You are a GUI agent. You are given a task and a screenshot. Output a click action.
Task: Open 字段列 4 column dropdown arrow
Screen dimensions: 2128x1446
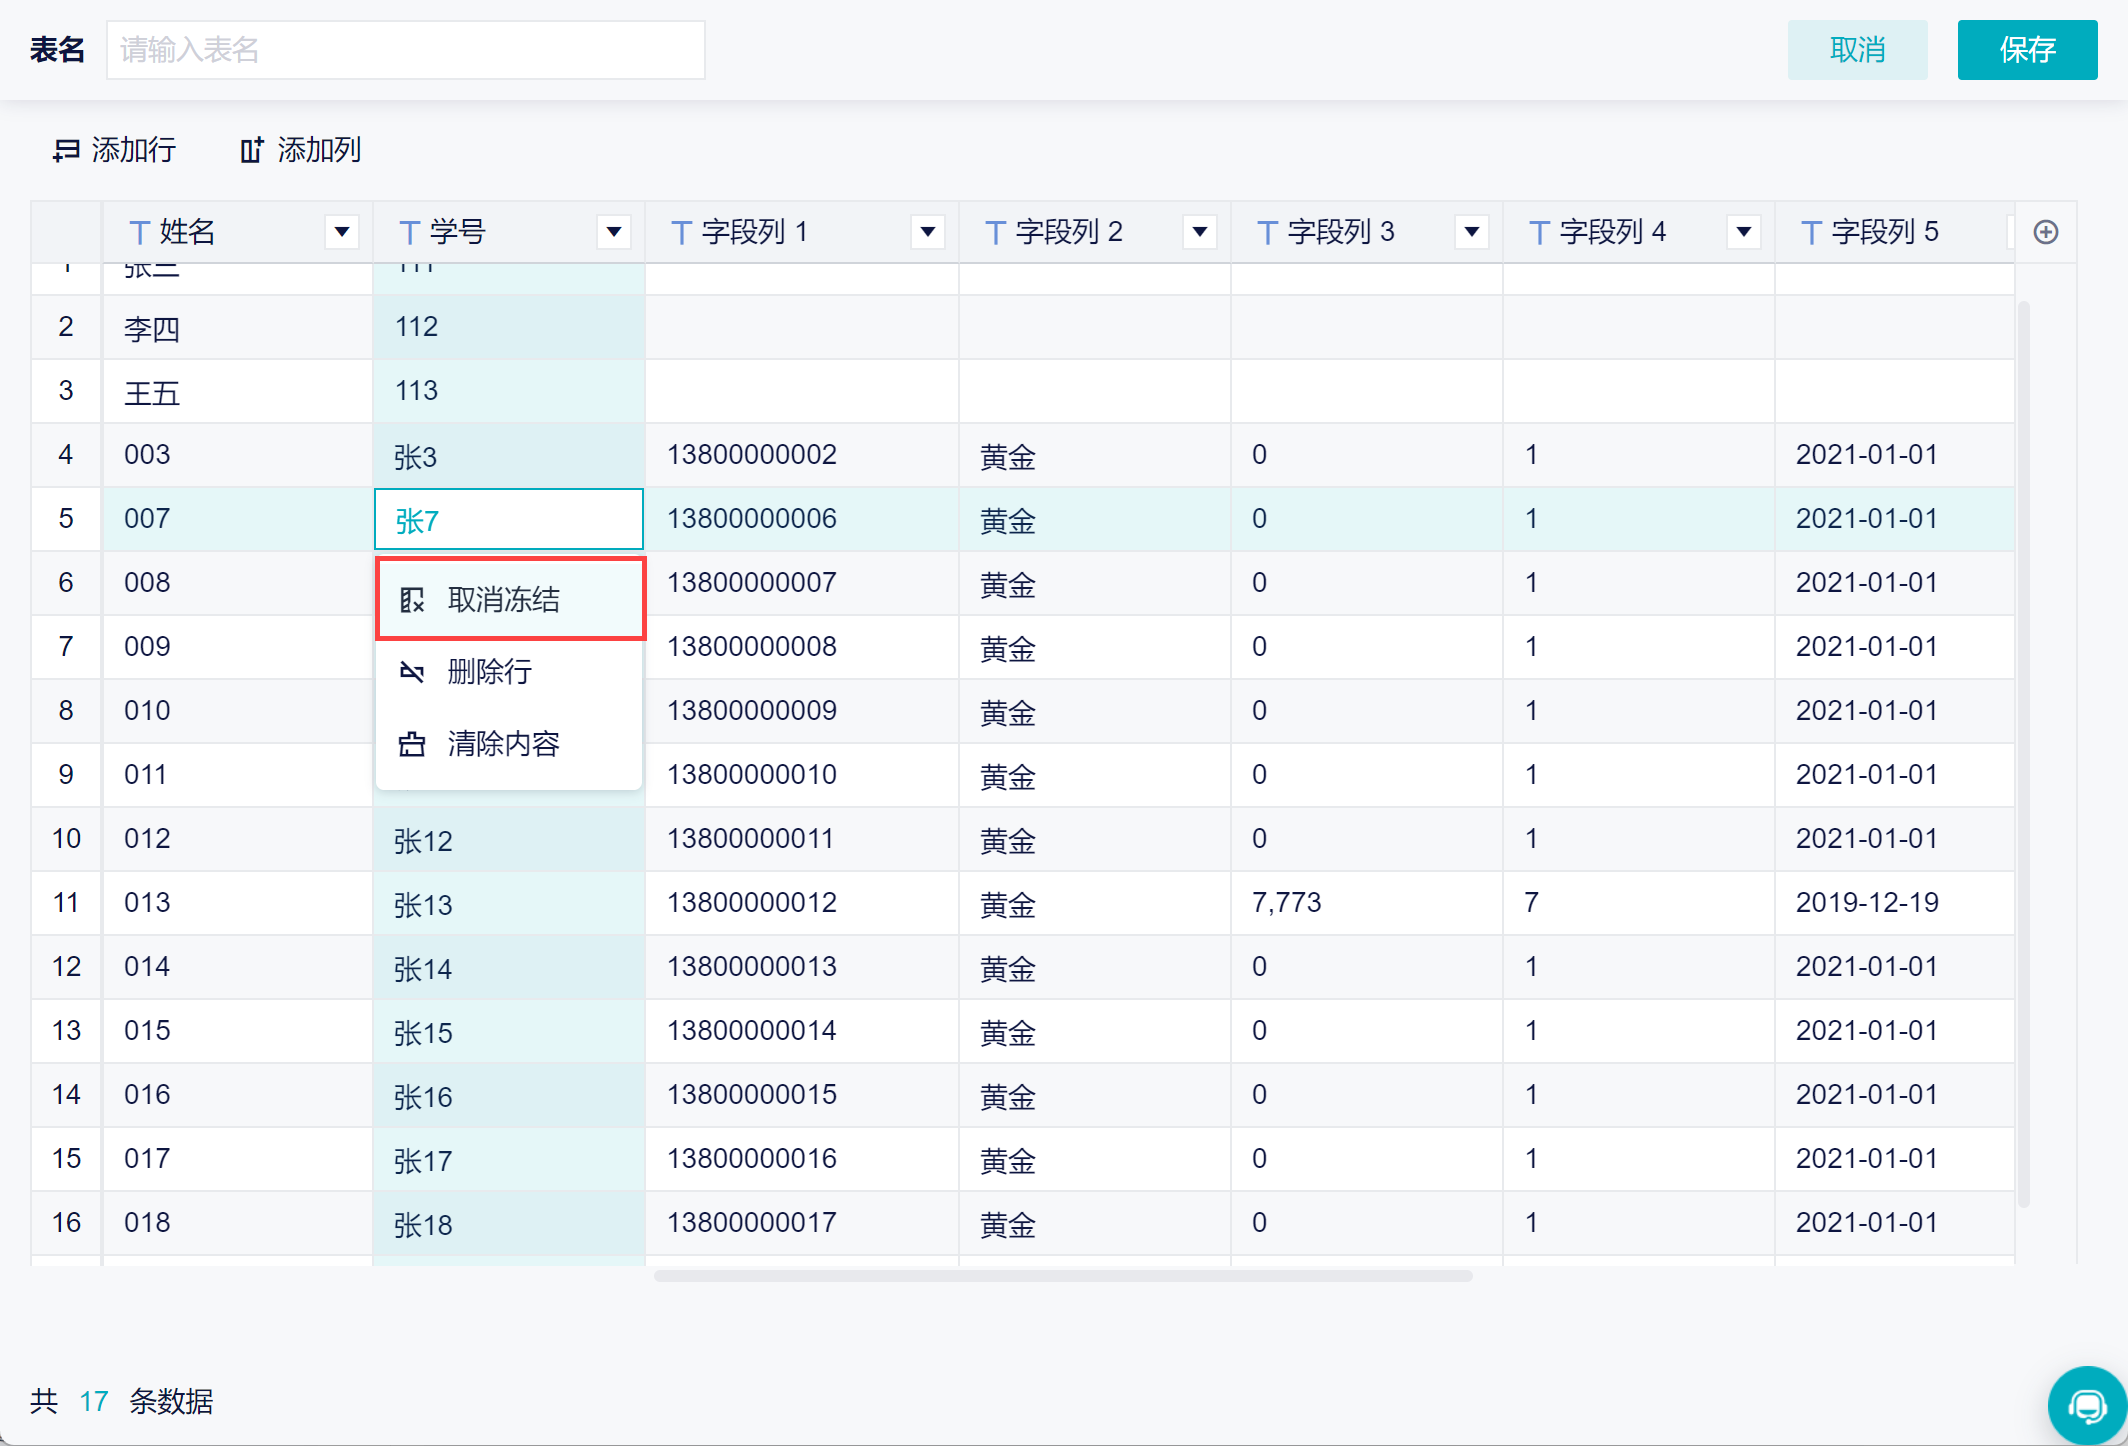pos(1744,232)
